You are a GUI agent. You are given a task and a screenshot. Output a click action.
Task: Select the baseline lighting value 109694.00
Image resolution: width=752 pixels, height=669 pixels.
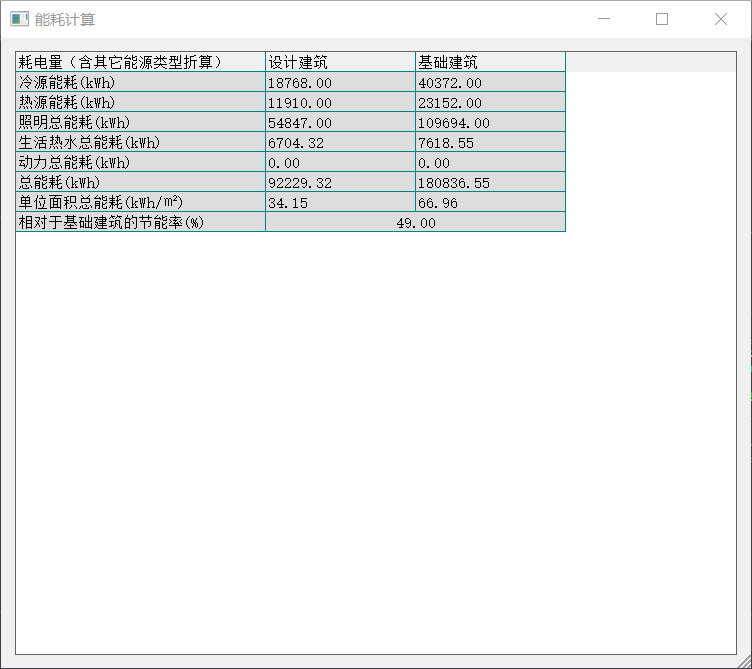490,122
